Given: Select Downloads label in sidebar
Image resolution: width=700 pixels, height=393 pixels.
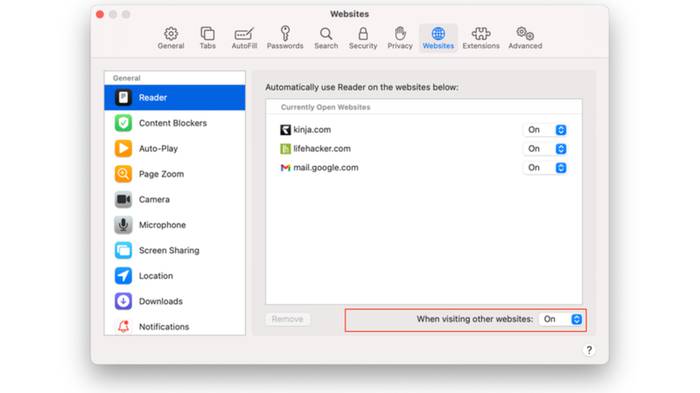Looking at the screenshot, I should point(160,301).
